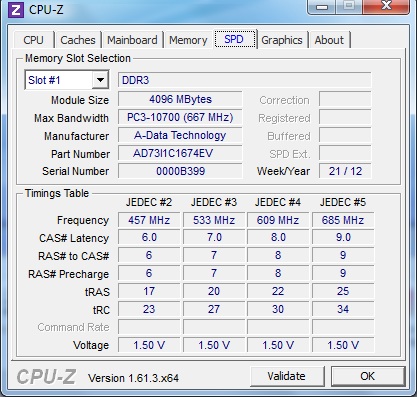
Task: Click the JEDEC #3 column header
Action: 214,202
